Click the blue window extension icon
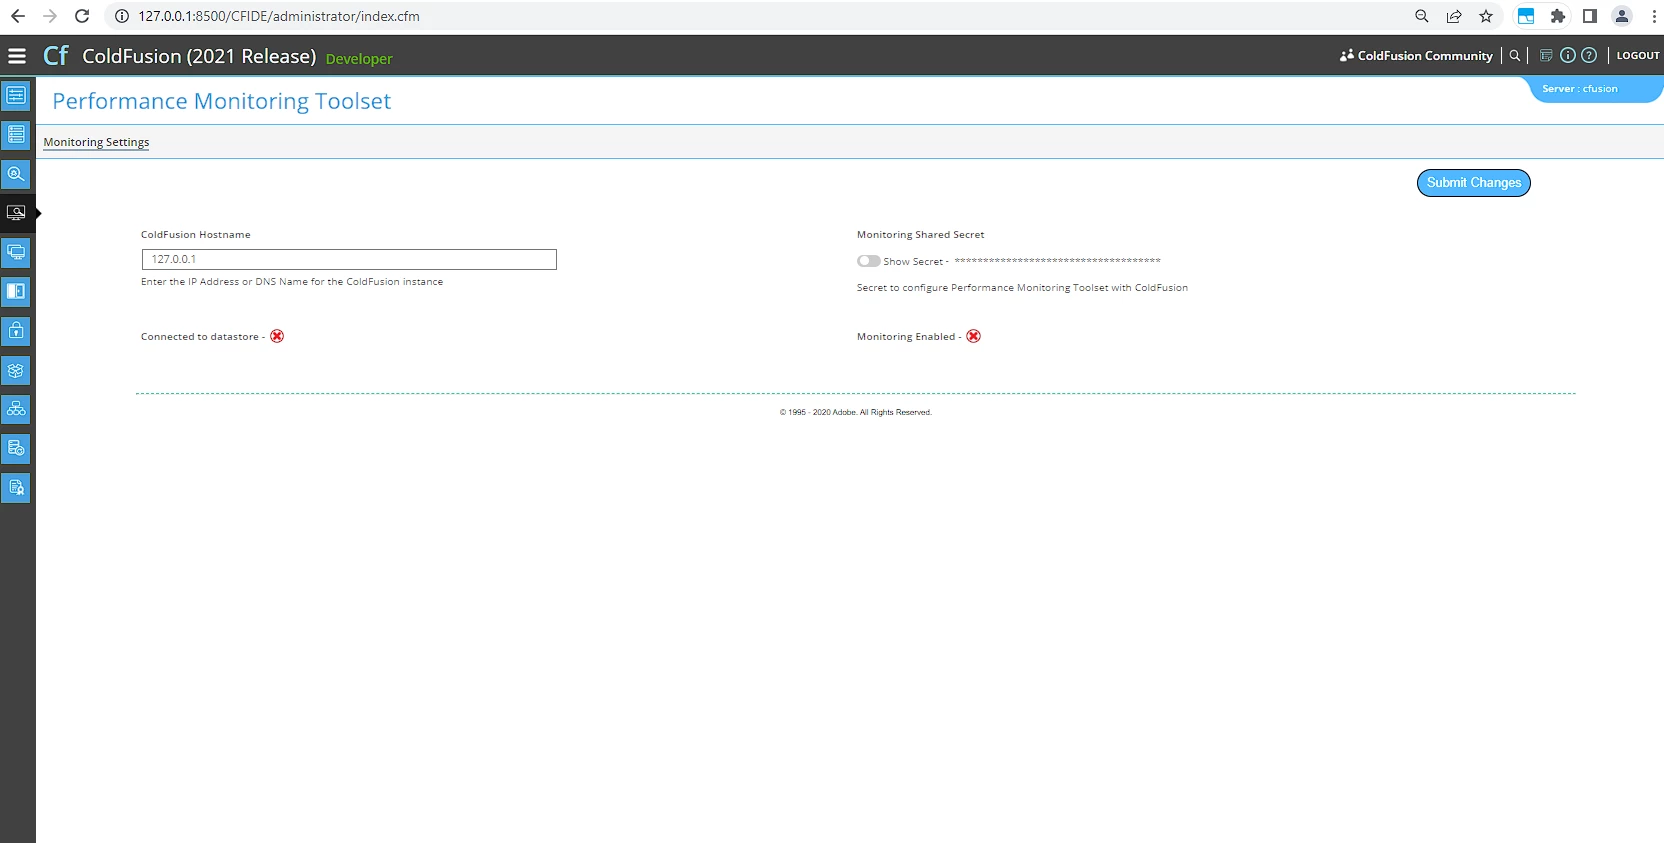This screenshot has width=1664, height=843. (x=1526, y=16)
